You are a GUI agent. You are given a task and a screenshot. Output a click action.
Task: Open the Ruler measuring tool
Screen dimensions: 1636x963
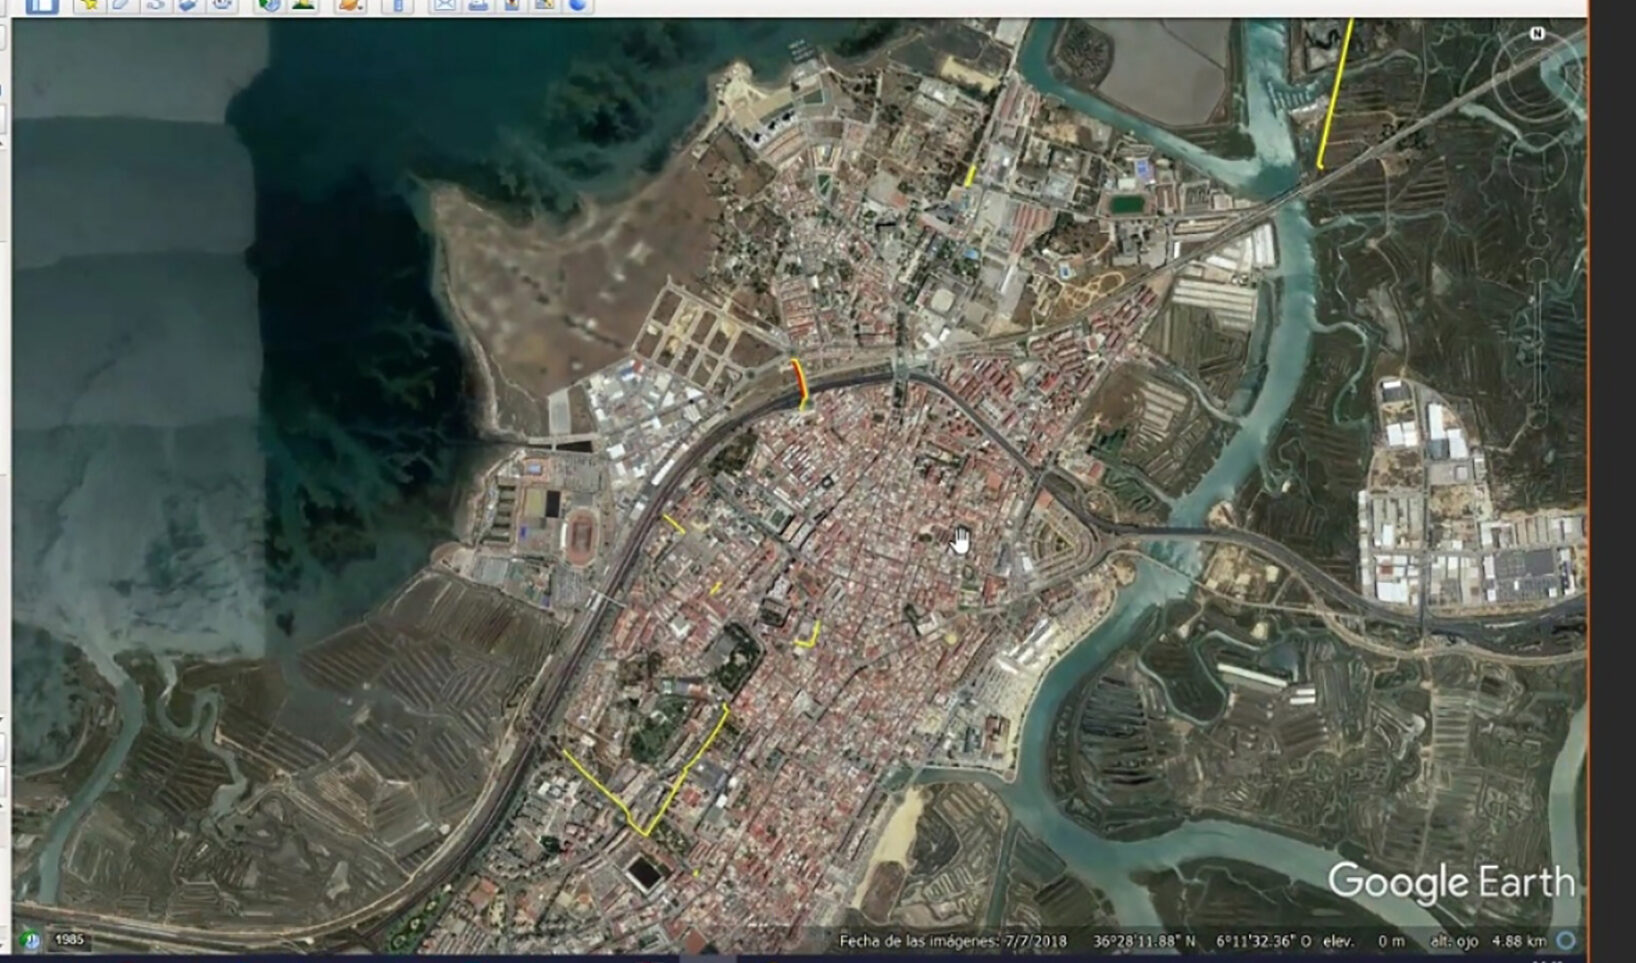pos(397,5)
